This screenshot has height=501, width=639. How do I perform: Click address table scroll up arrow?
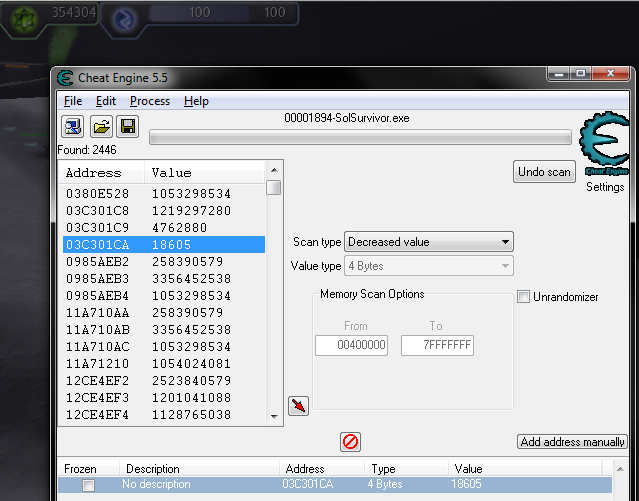pos(620,470)
